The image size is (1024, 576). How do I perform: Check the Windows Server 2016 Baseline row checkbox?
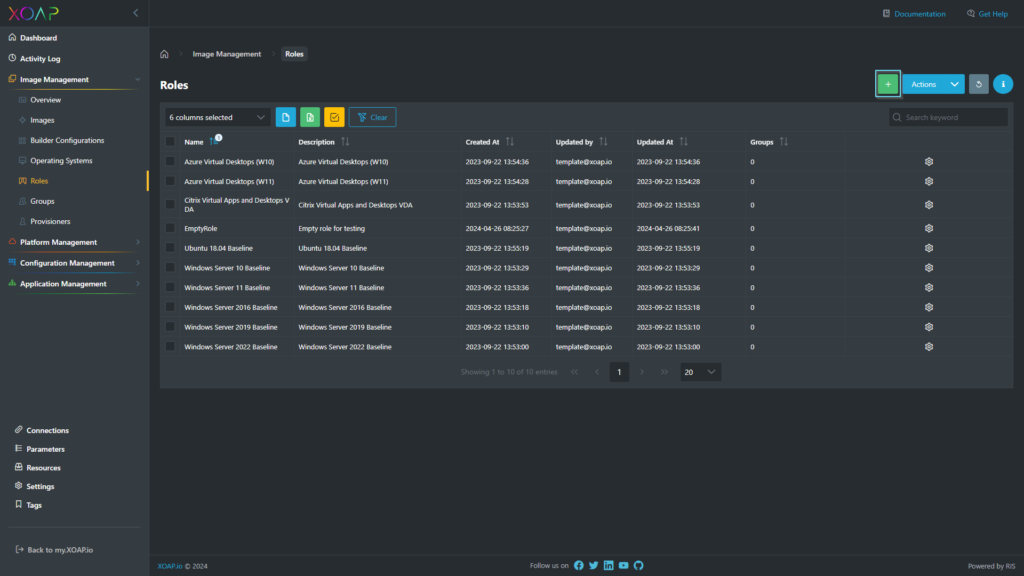tap(170, 307)
